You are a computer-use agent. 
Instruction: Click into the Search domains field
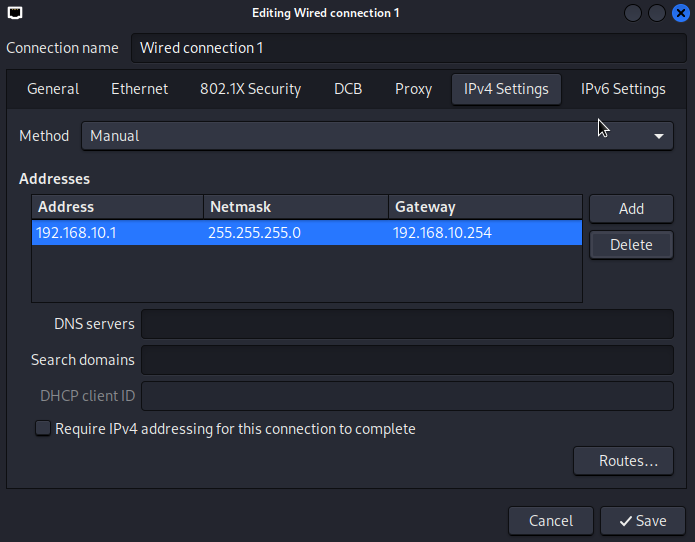(407, 360)
